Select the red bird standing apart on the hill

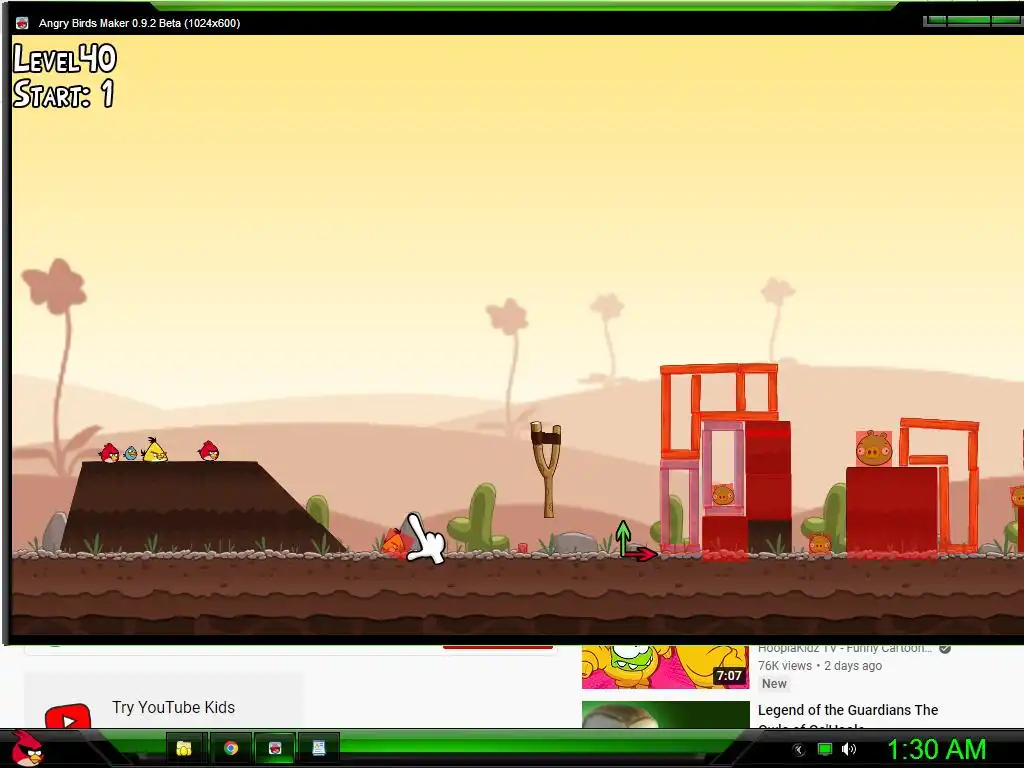(208, 451)
